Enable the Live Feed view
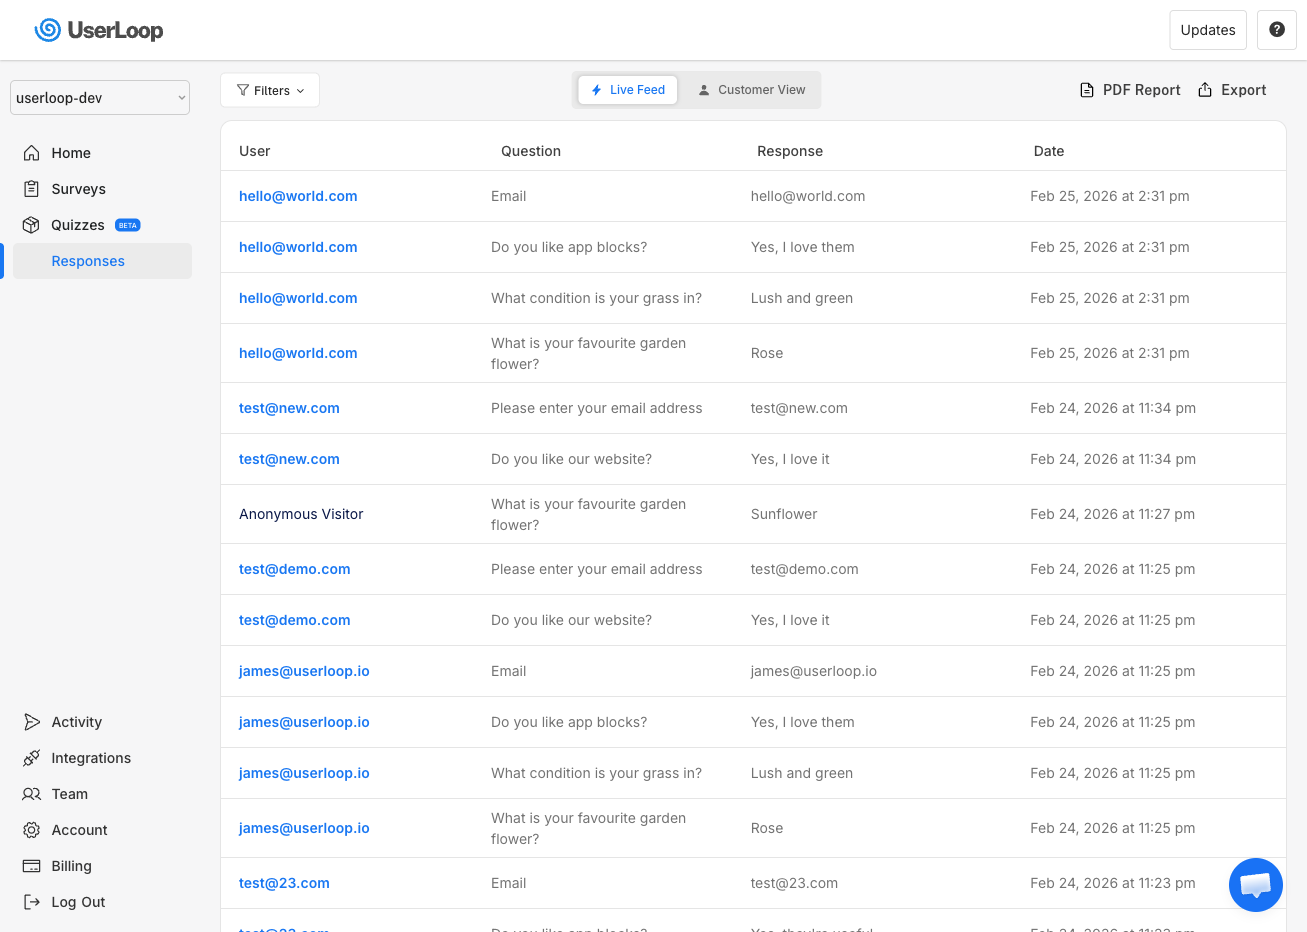Screen dimensions: 1307x932 pyautogui.click(x=627, y=89)
